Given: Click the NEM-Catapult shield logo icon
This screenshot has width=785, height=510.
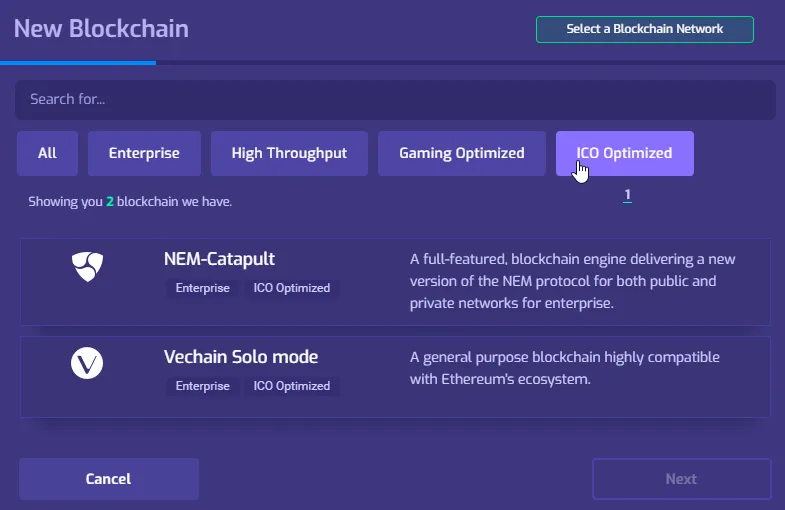Looking at the screenshot, I should [x=87, y=266].
